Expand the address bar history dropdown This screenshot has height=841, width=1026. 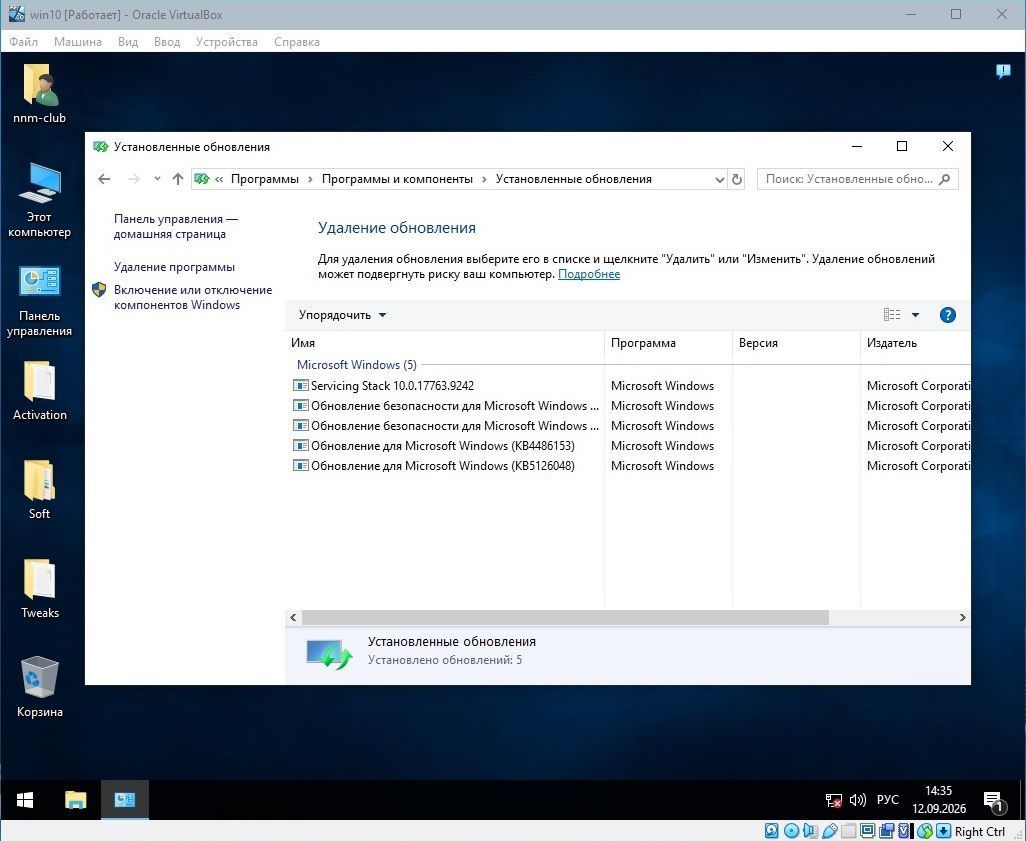pos(720,179)
